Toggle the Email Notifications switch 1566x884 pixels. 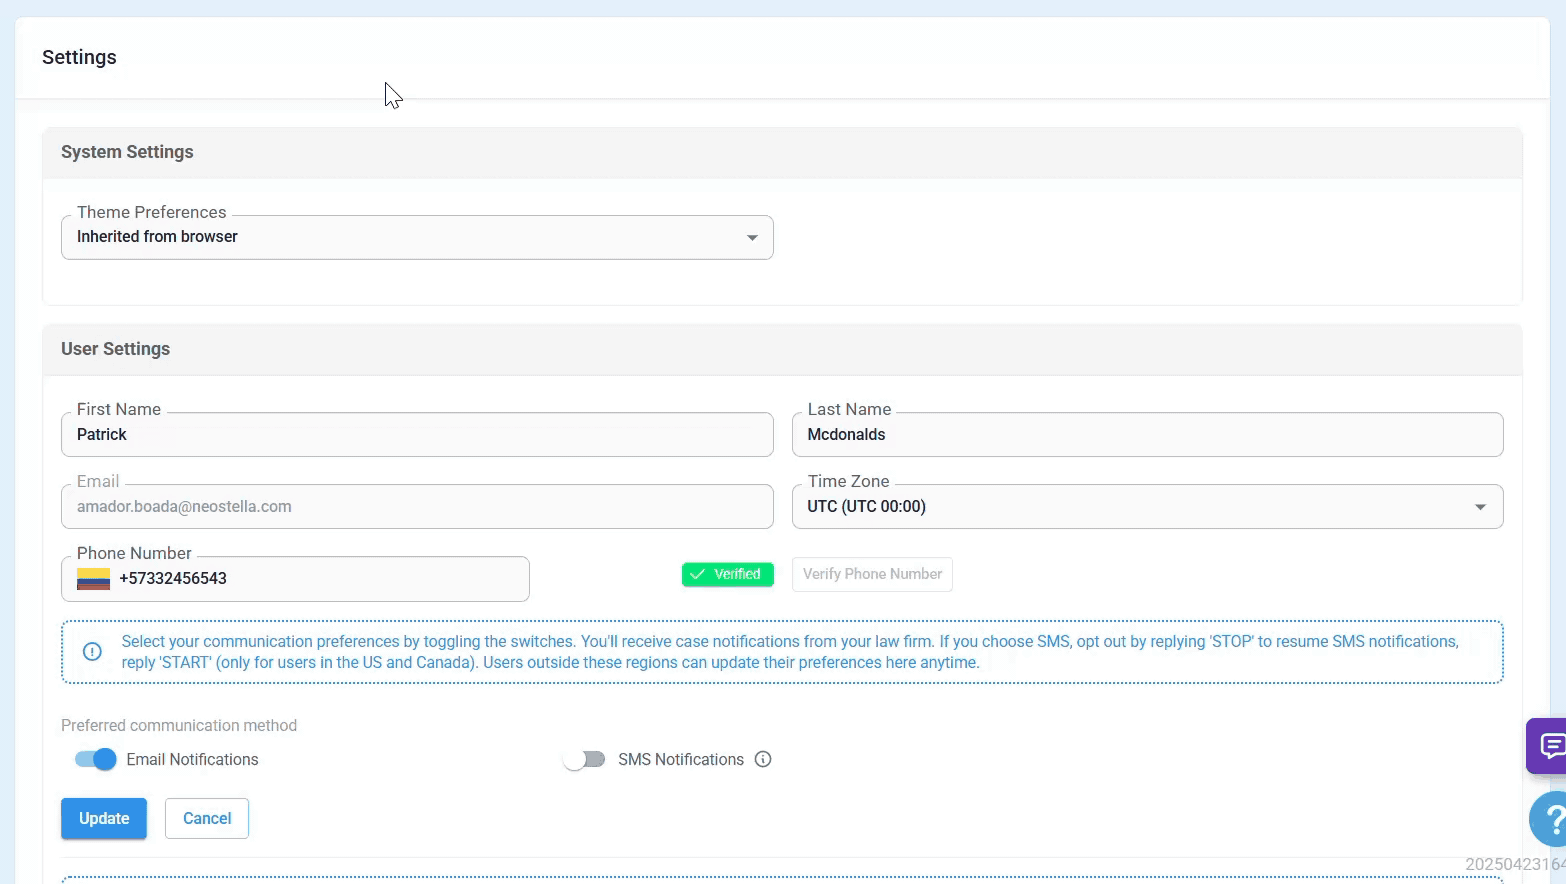point(96,759)
